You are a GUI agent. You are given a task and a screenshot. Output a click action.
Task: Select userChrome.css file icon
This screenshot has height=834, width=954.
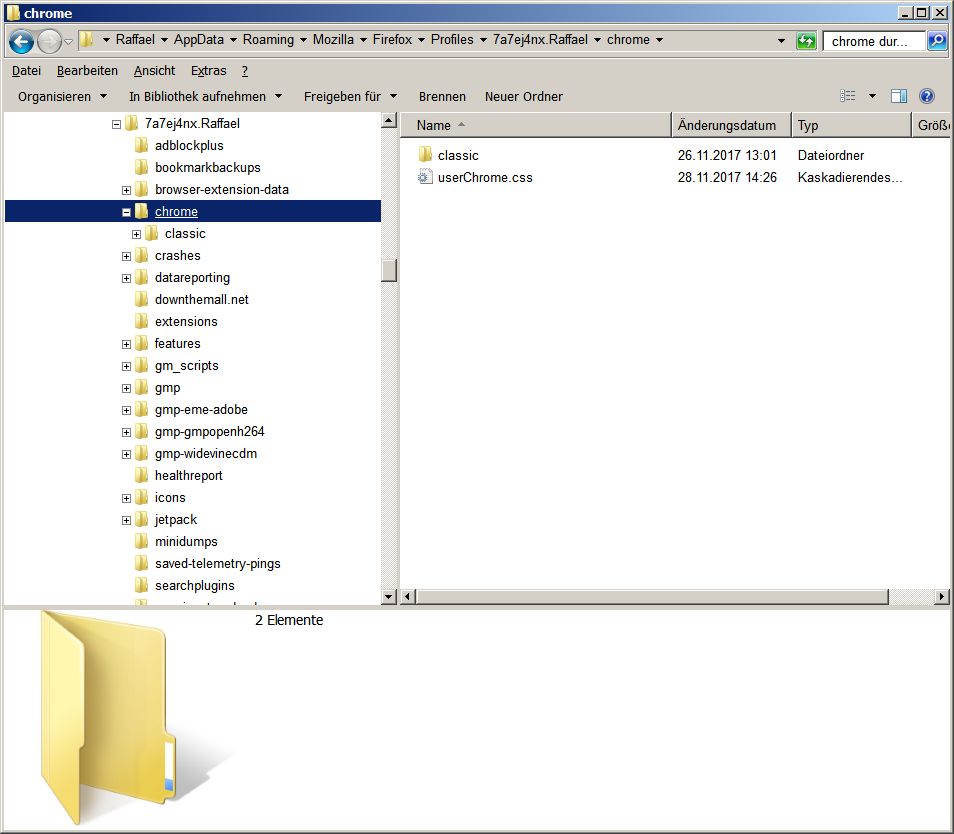[x=425, y=177]
